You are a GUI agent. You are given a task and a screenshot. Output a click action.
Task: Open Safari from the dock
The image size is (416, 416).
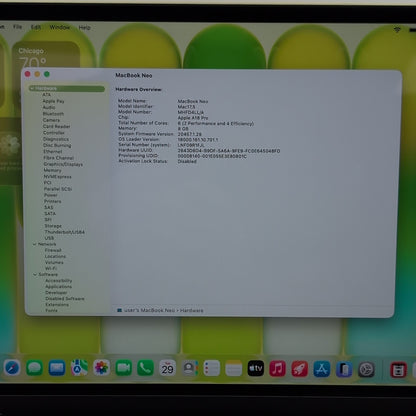pyautogui.click(x=12, y=368)
